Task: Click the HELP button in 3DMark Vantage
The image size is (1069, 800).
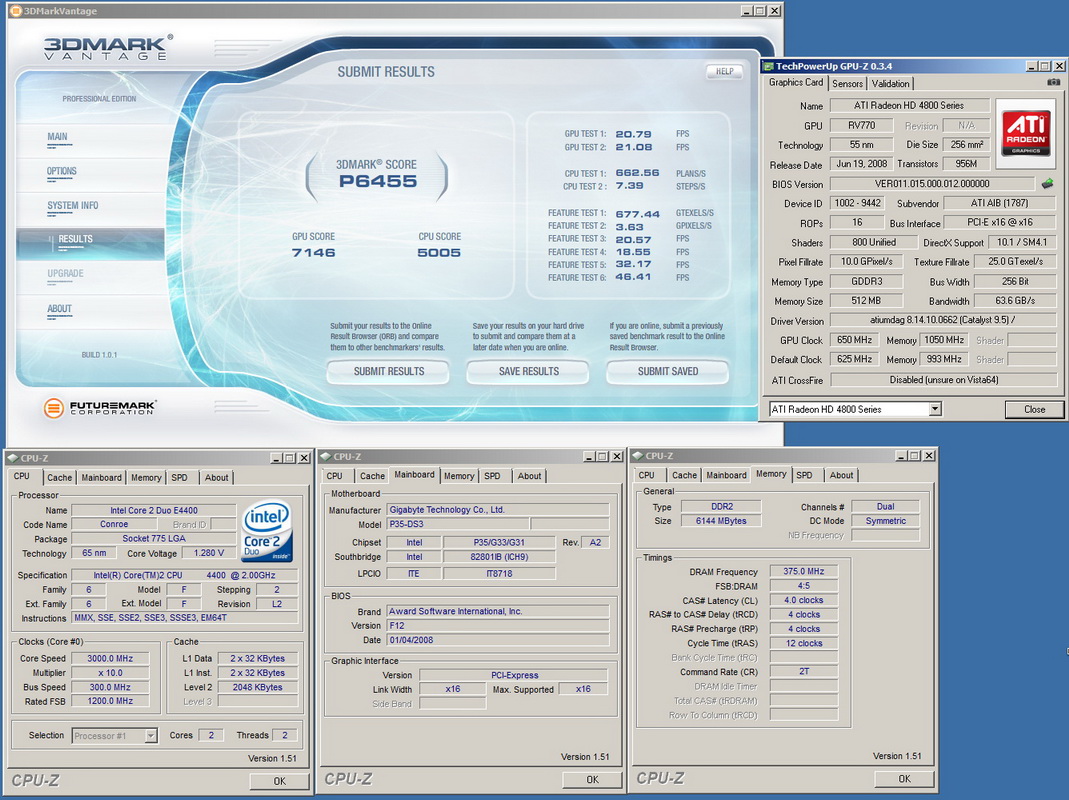Action: click(x=724, y=71)
